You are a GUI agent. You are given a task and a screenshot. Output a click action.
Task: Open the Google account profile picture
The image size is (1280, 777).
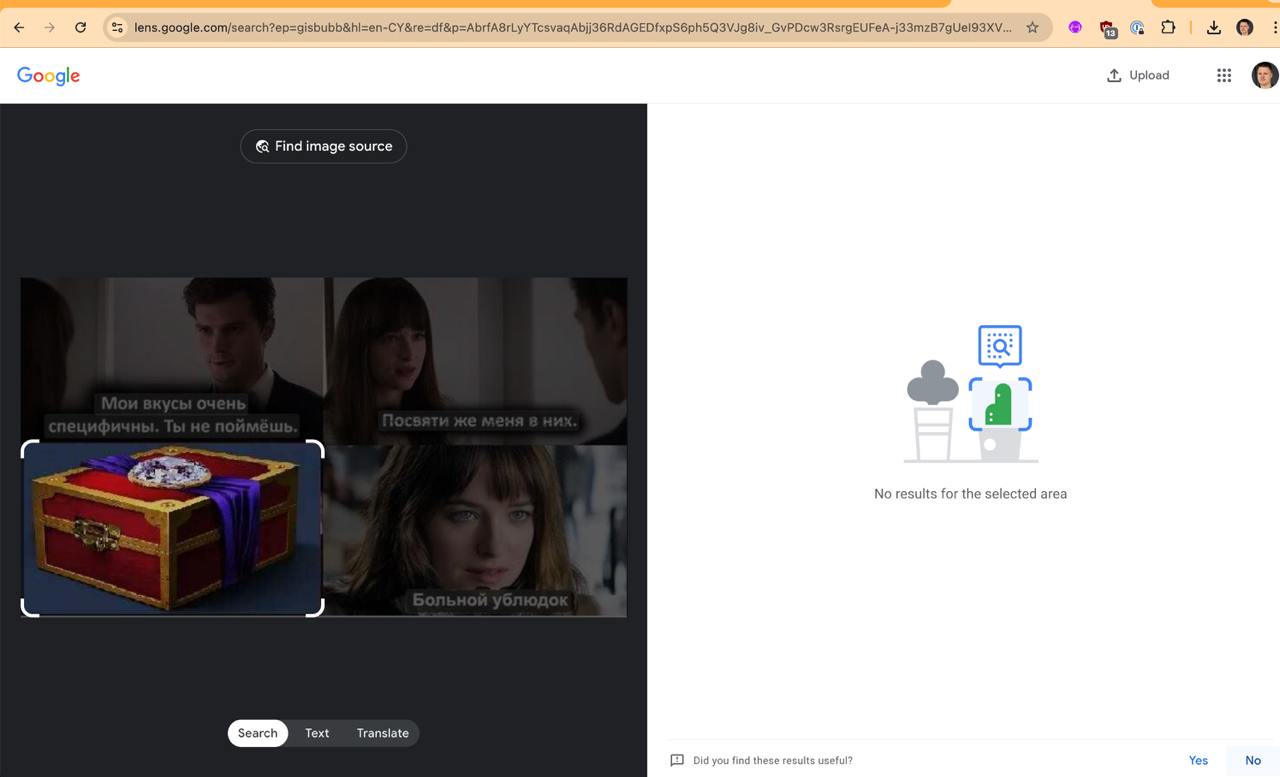pyautogui.click(x=1264, y=75)
